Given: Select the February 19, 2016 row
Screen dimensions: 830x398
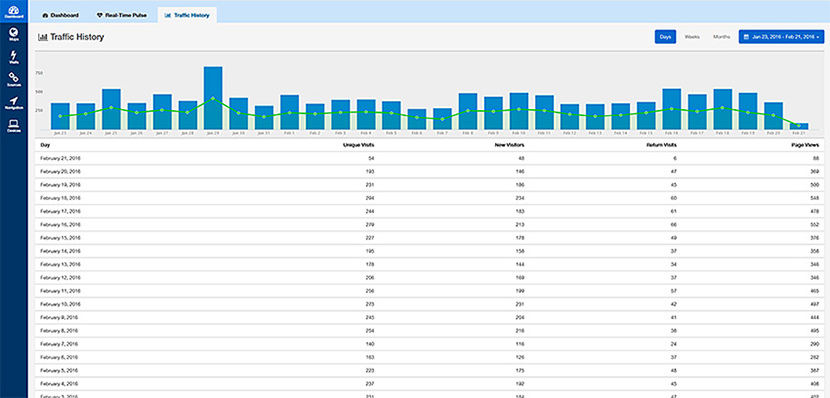Looking at the screenshot, I should tap(430, 185).
